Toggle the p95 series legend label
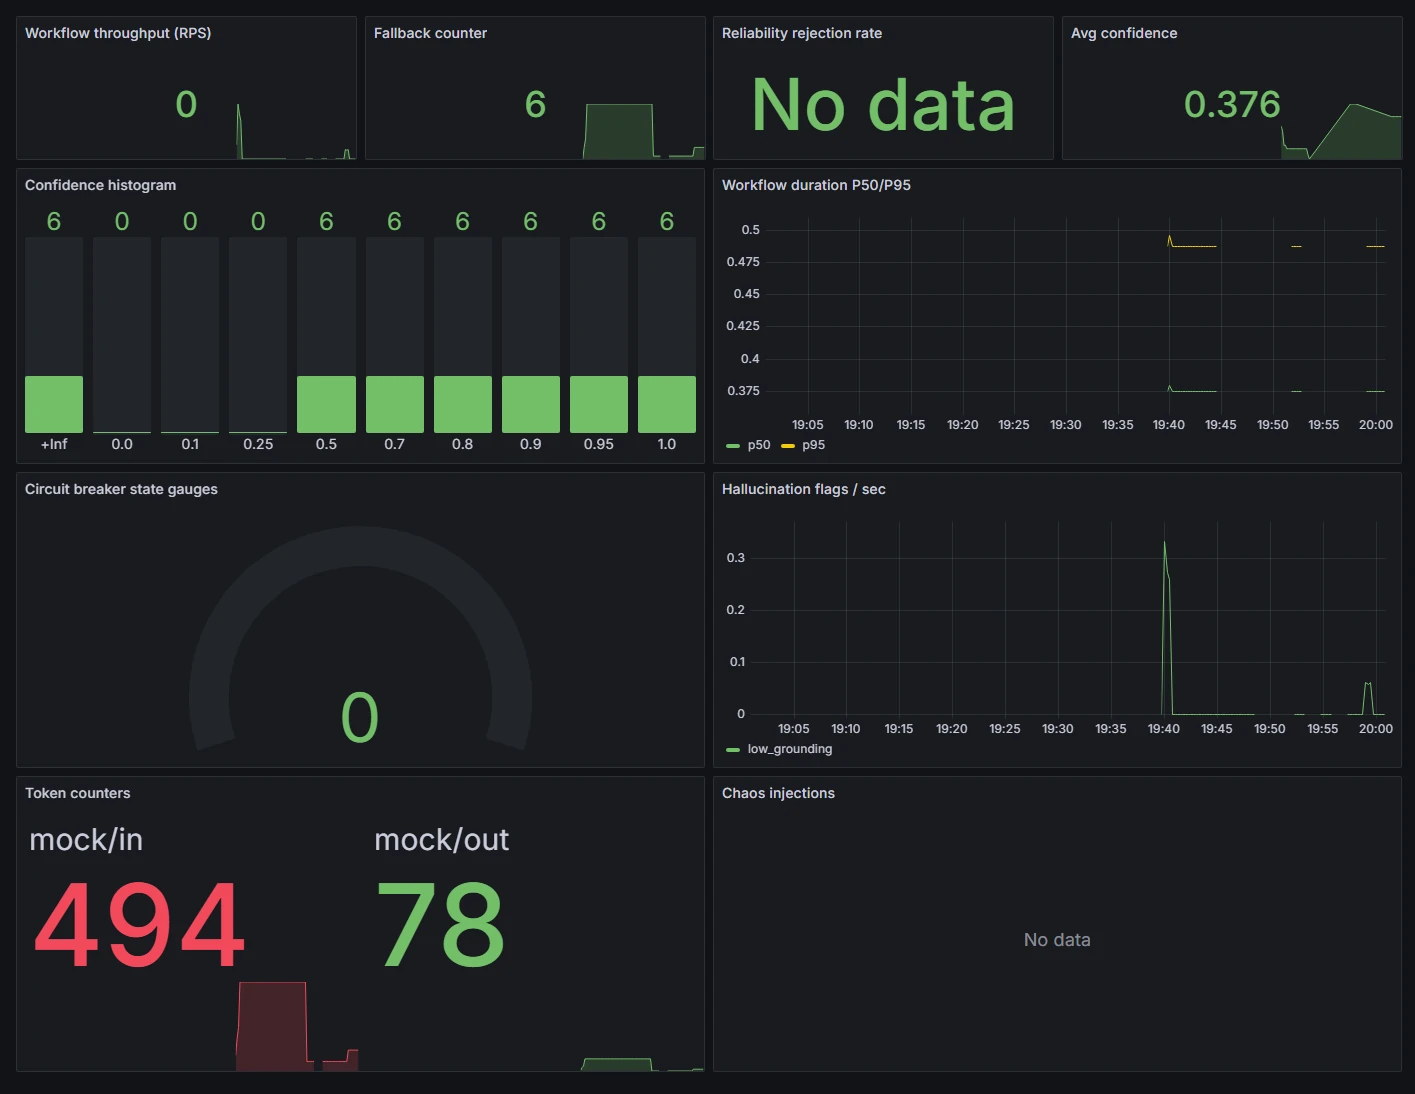 [x=813, y=445]
